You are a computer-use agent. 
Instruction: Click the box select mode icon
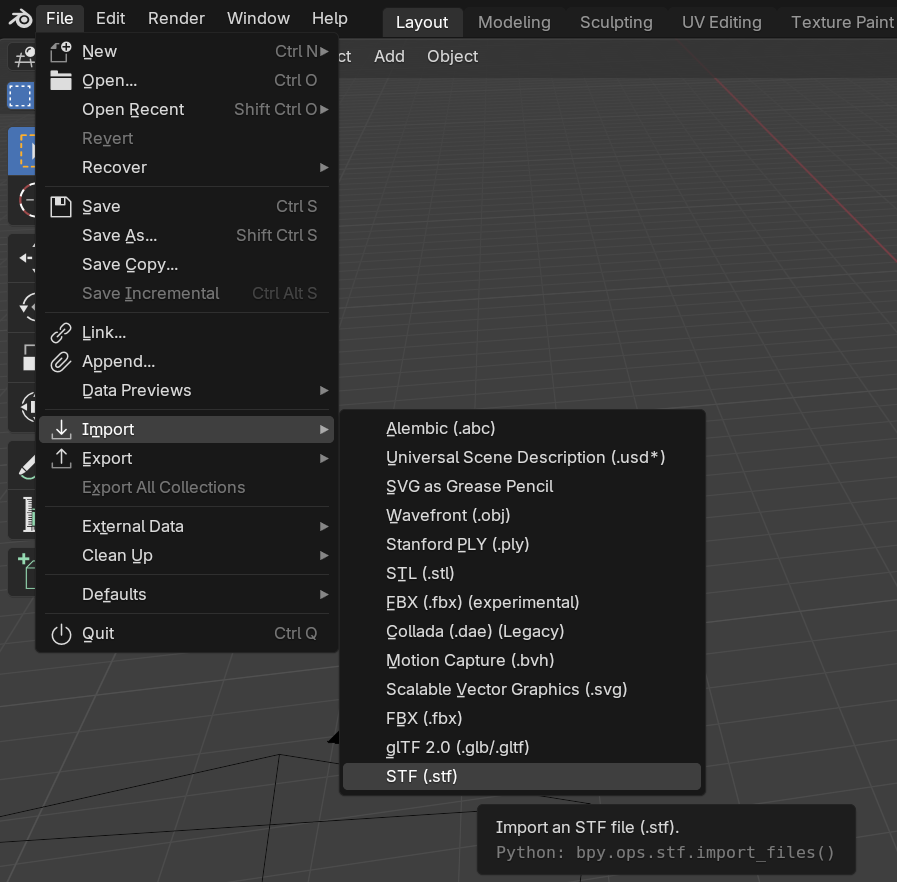(21, 96)
